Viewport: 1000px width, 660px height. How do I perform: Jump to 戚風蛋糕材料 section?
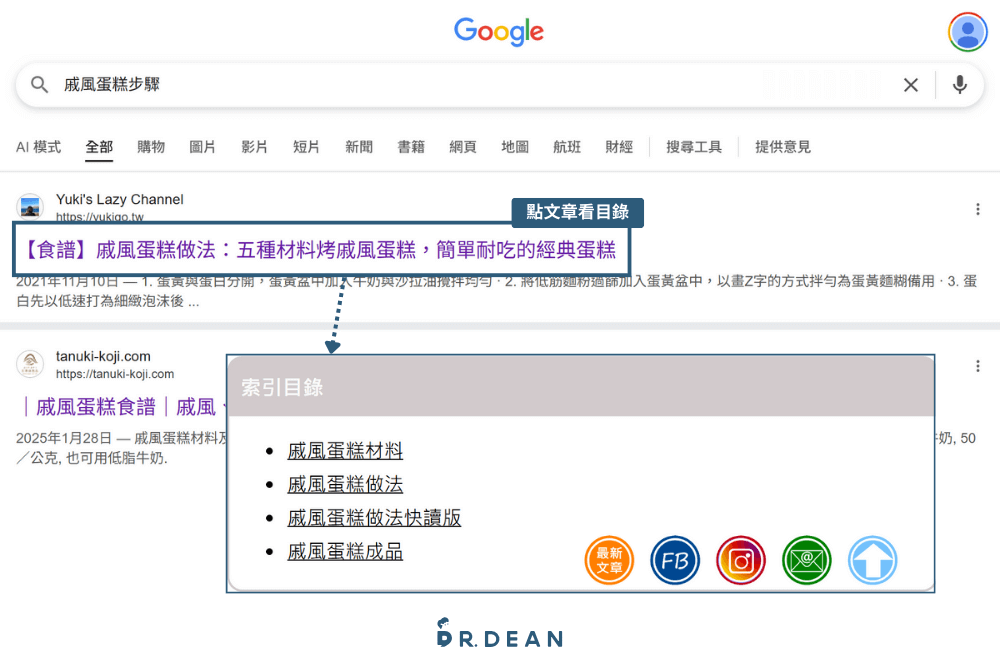coord(345,451)
